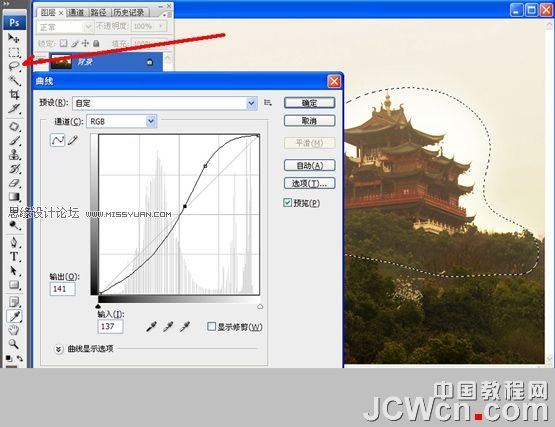Toggle lock transparent pixels
Screen dimensions: 555x427
pos(63,44)
